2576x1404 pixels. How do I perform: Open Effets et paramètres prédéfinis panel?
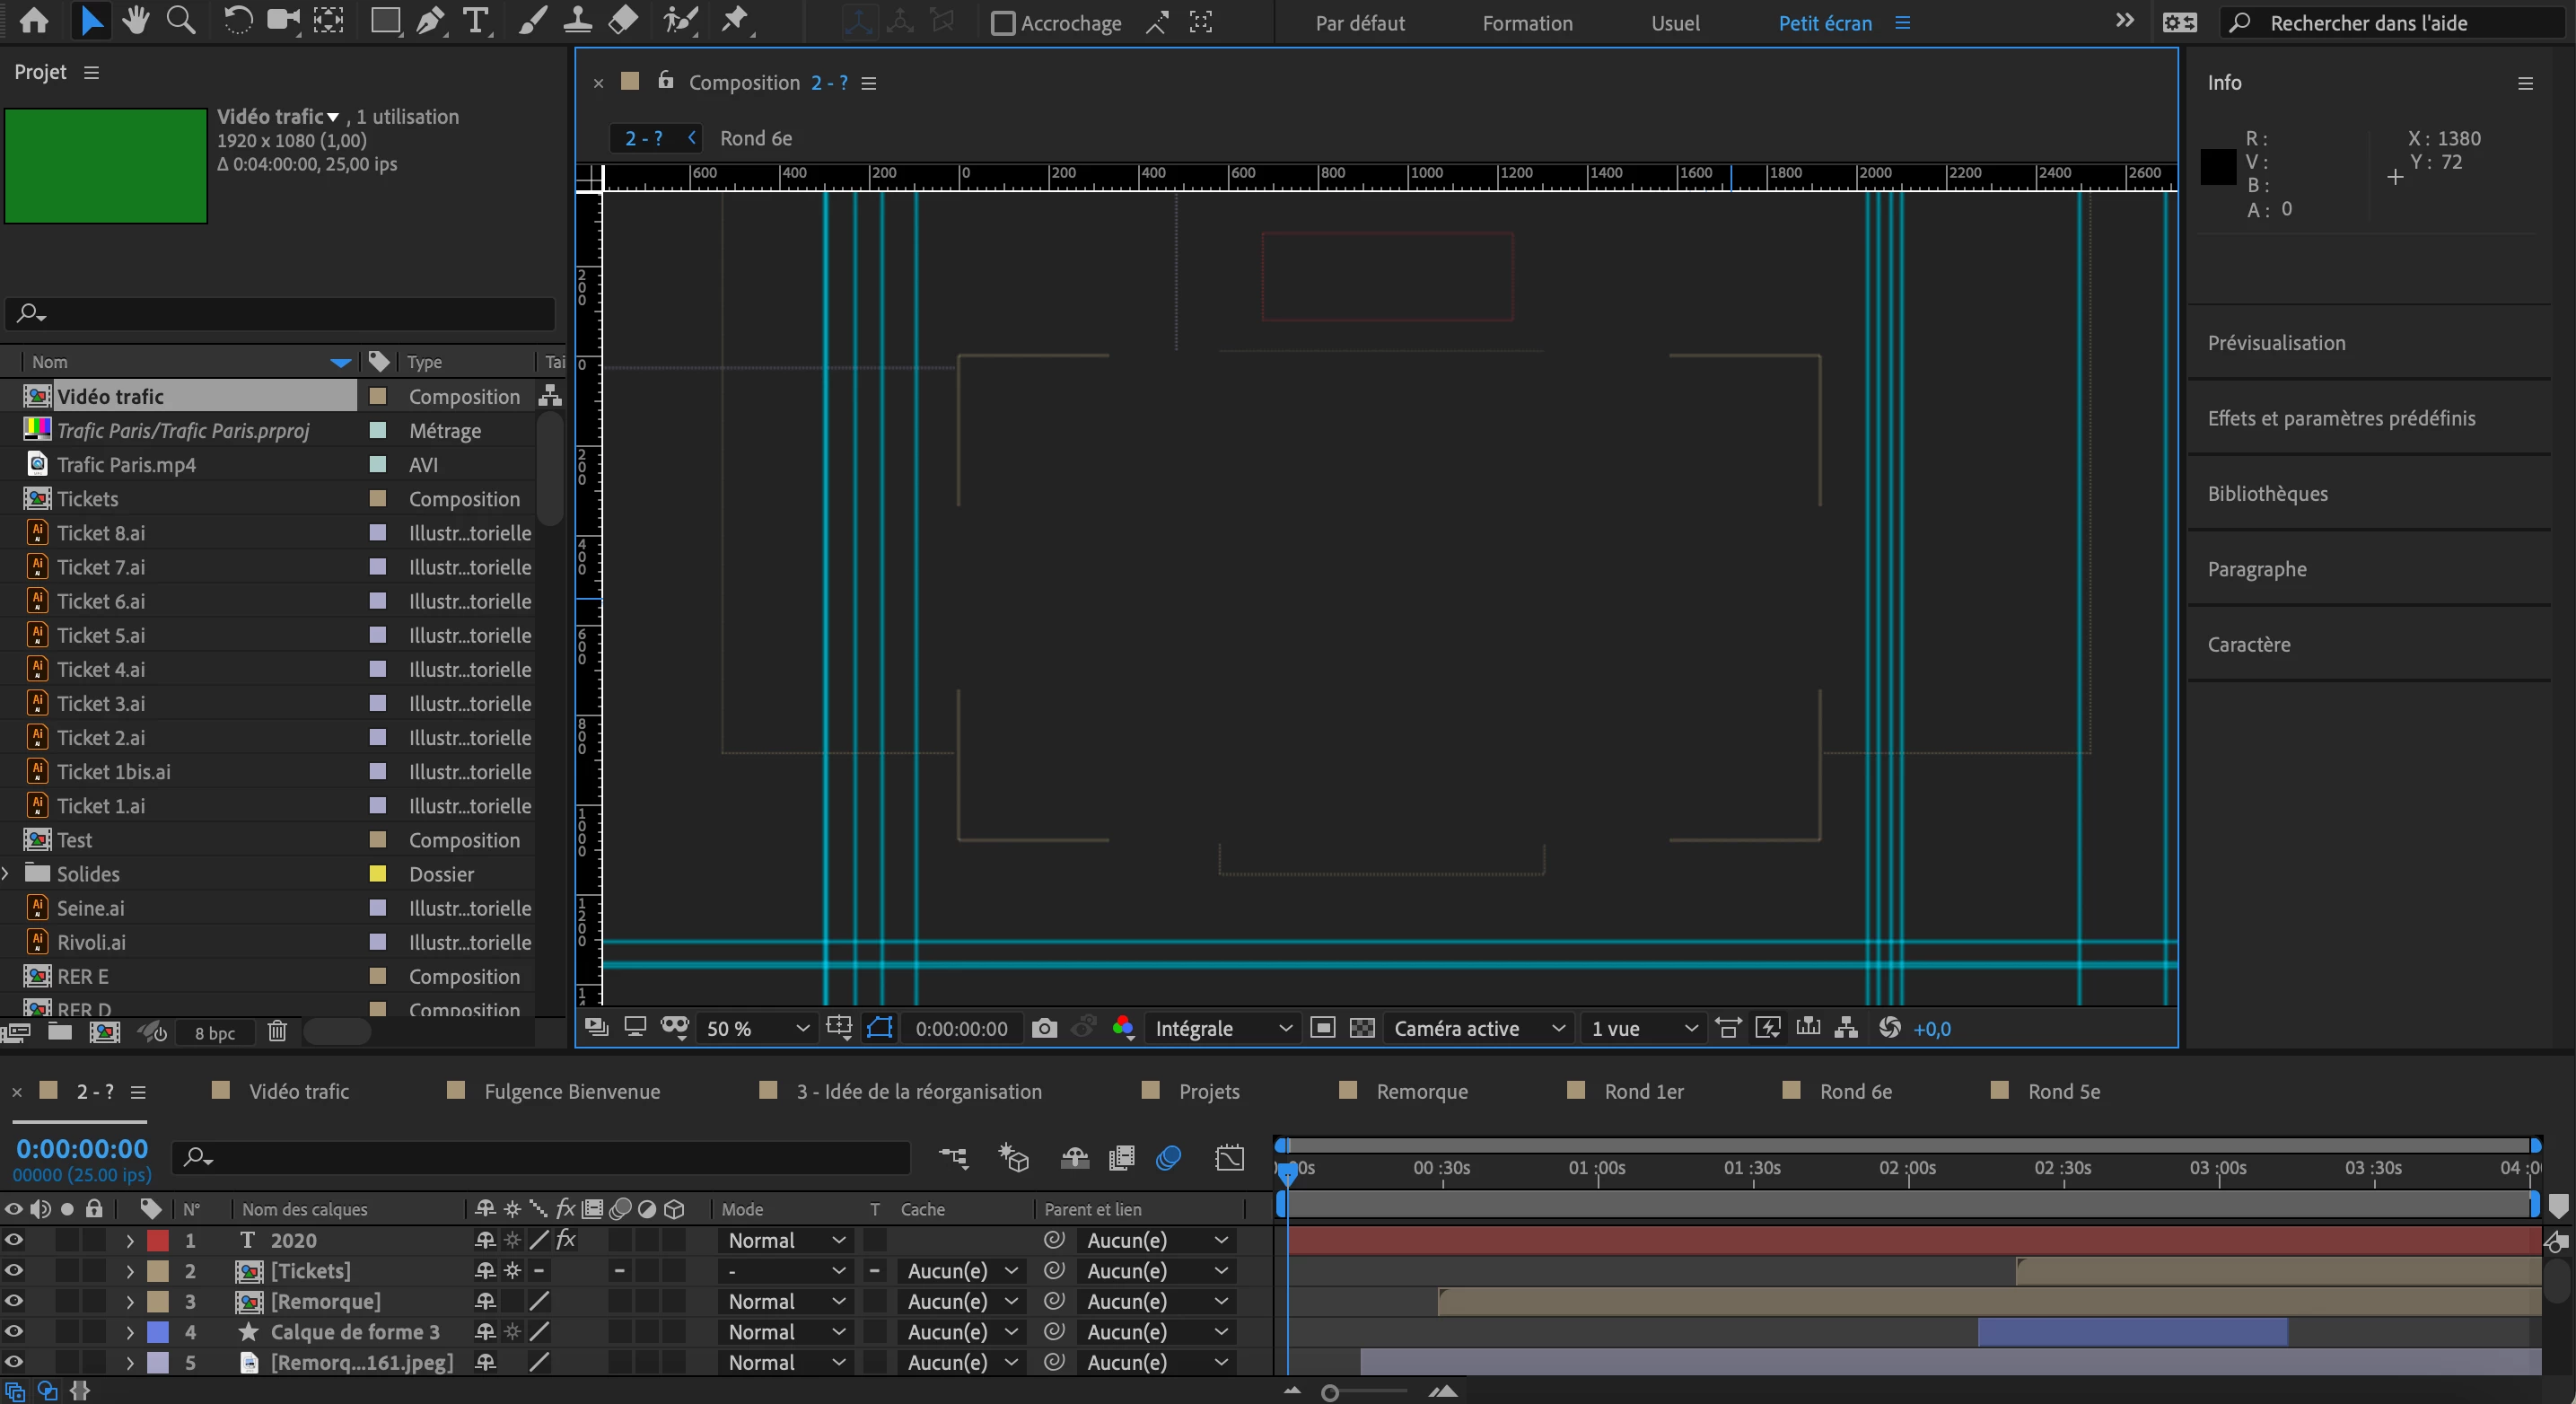click(x=2341, y=418)
